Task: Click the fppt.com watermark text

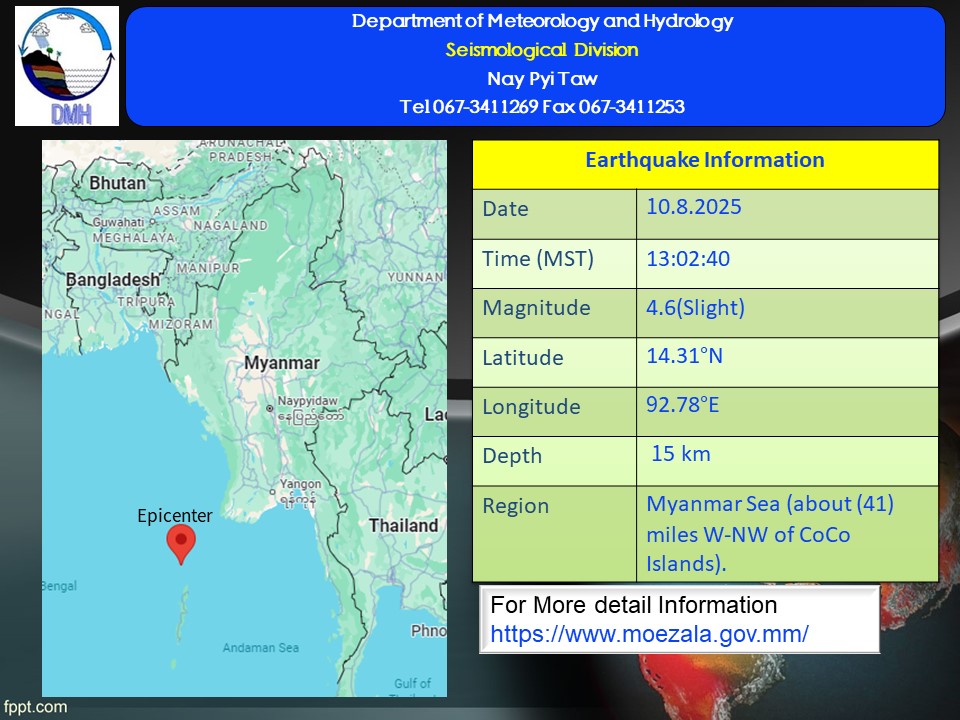Action: (35, 707)
